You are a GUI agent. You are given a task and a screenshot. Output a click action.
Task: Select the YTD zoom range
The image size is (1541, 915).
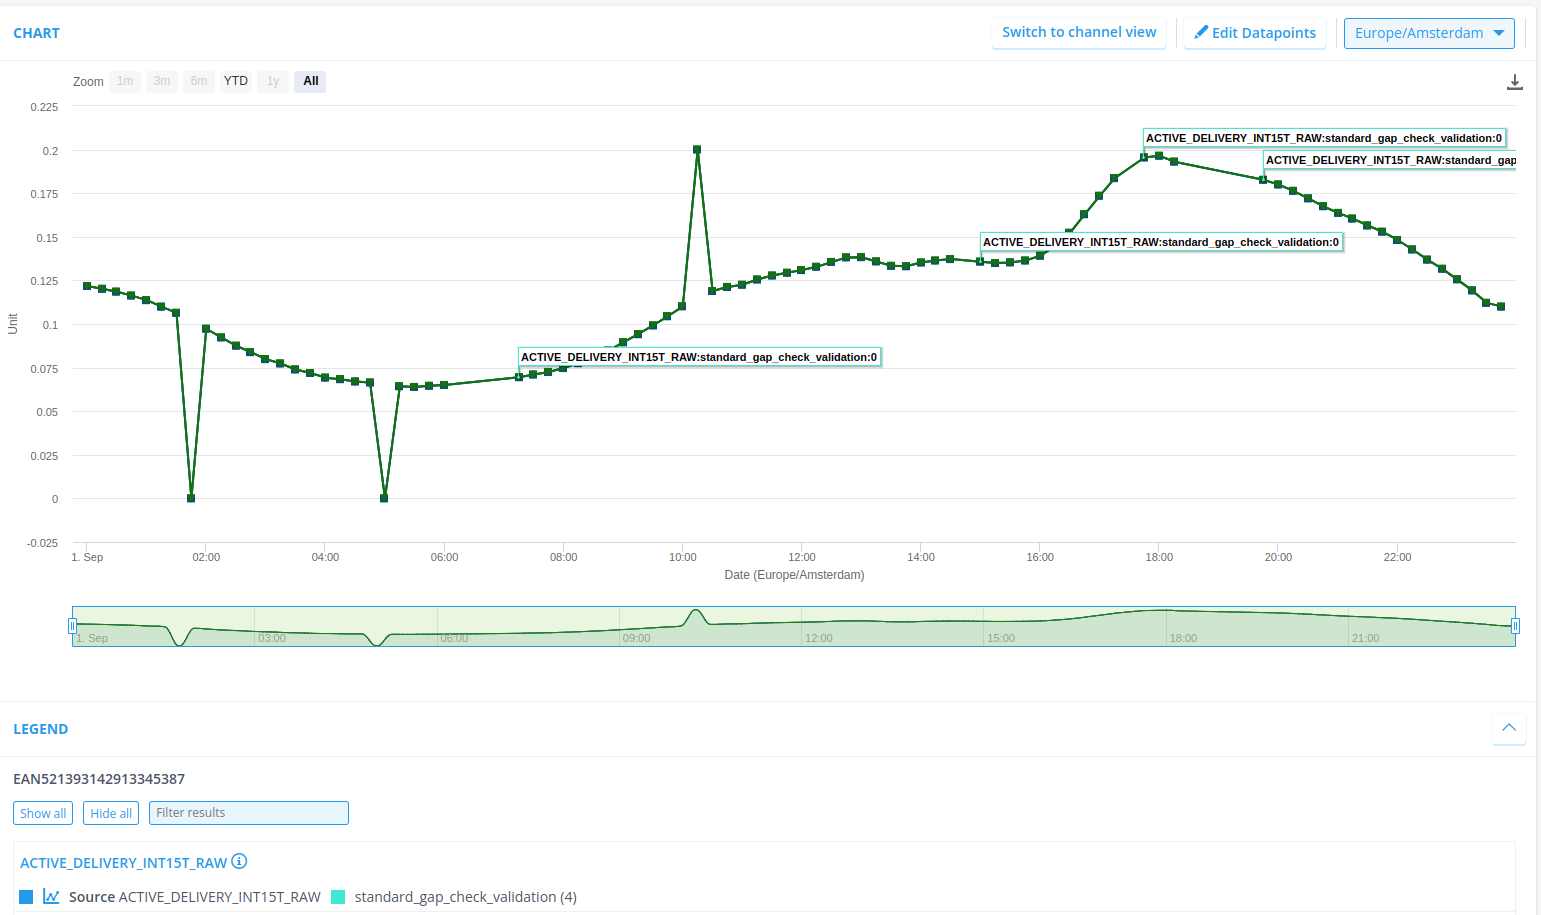point(236,81)
